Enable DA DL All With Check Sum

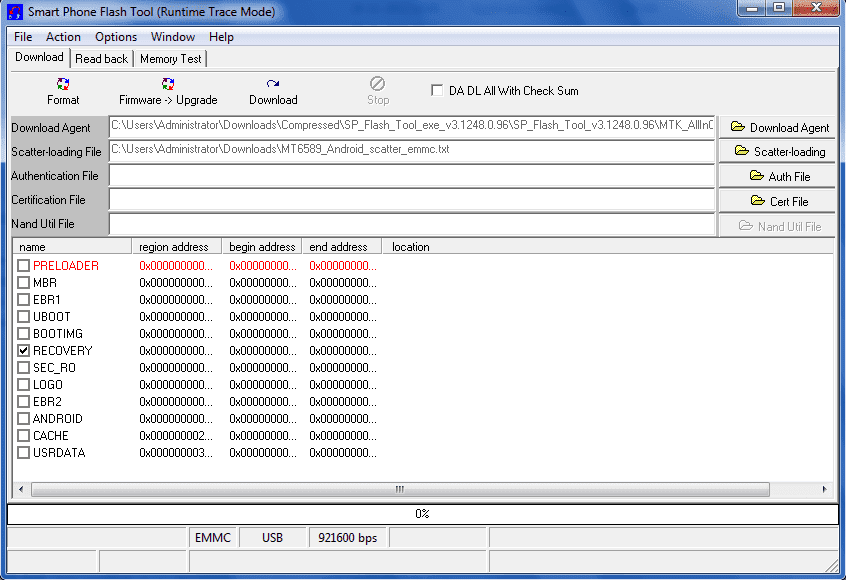pos(437,90)
